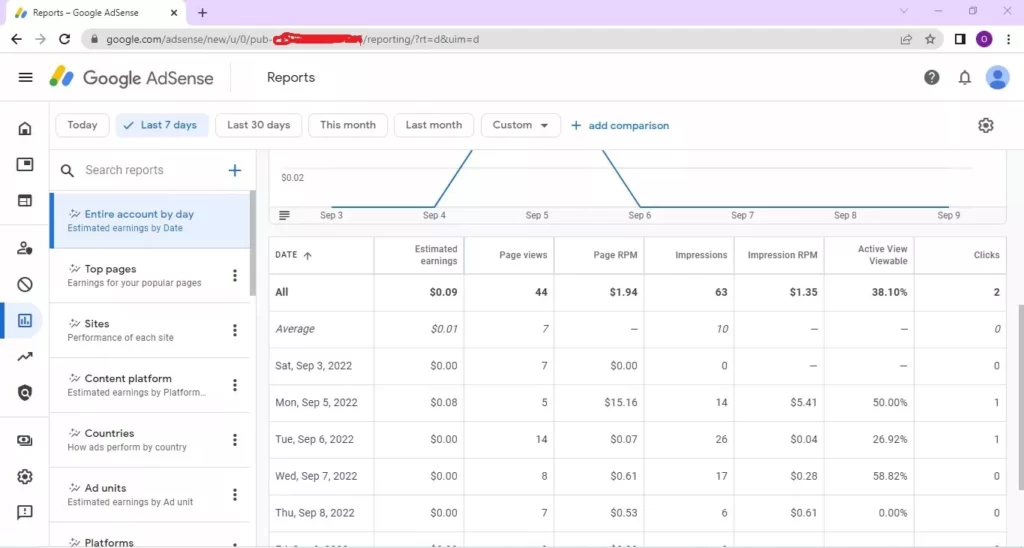The height and width of the screenshot is (548, 1024).
Task: Open Sites report three-dot menu
Action: click(x=234, y=330)
